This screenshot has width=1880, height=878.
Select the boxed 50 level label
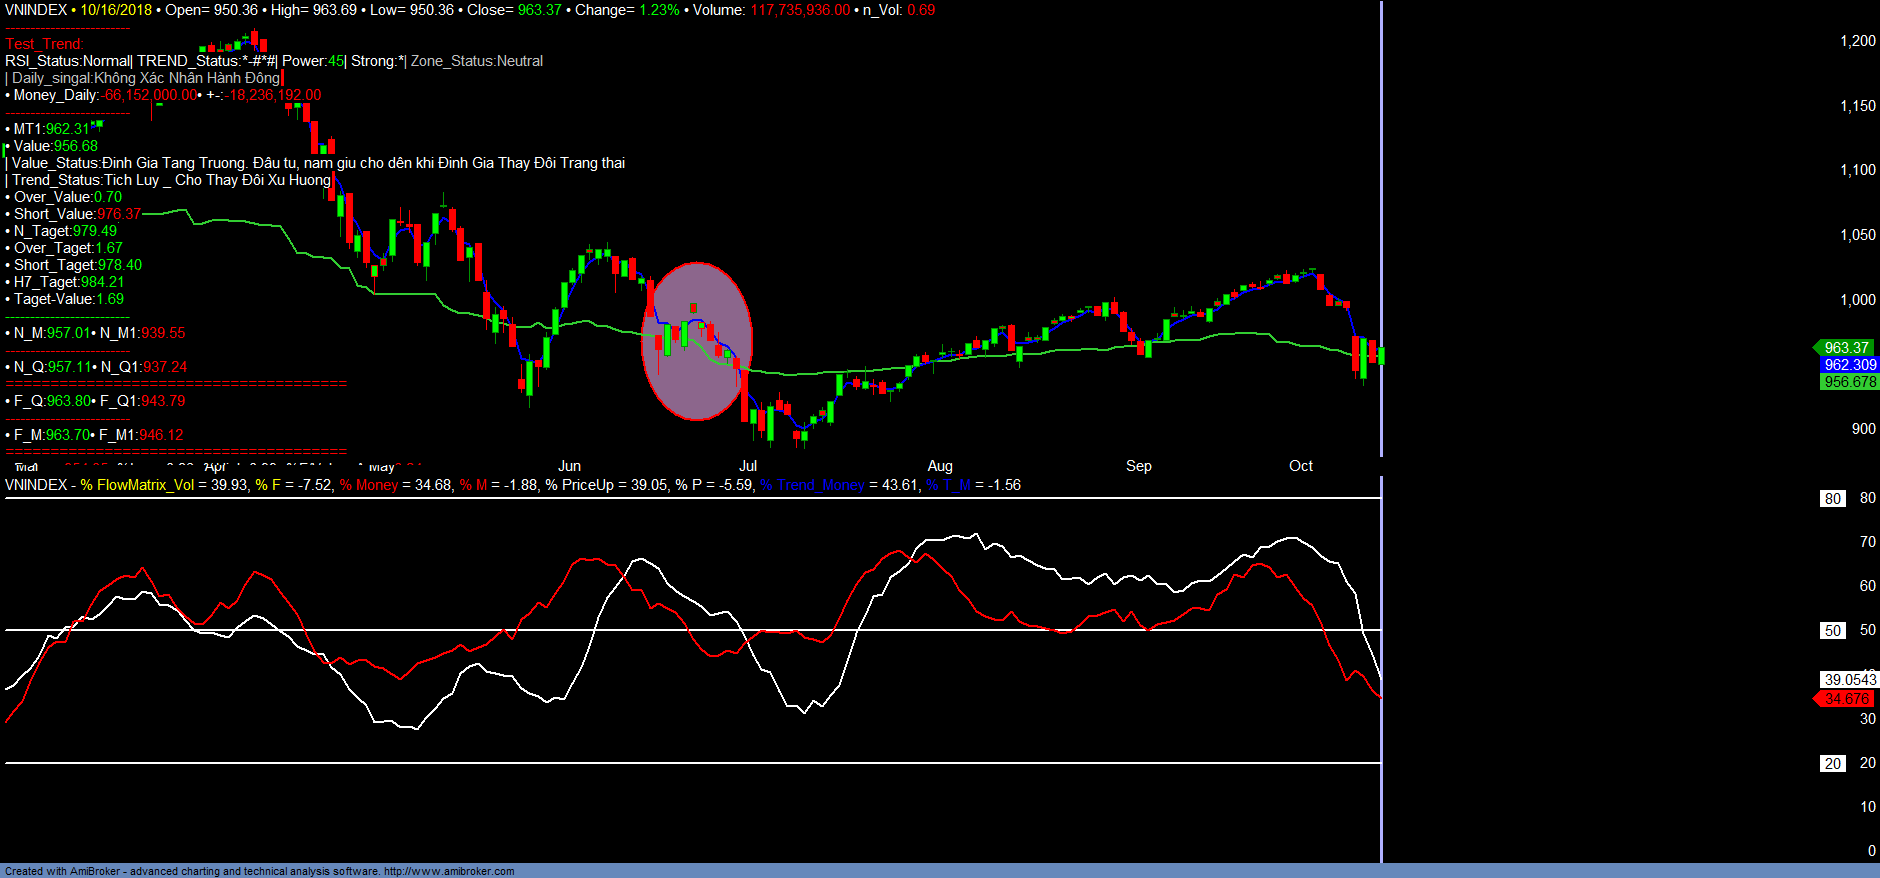coord(1832,631)
